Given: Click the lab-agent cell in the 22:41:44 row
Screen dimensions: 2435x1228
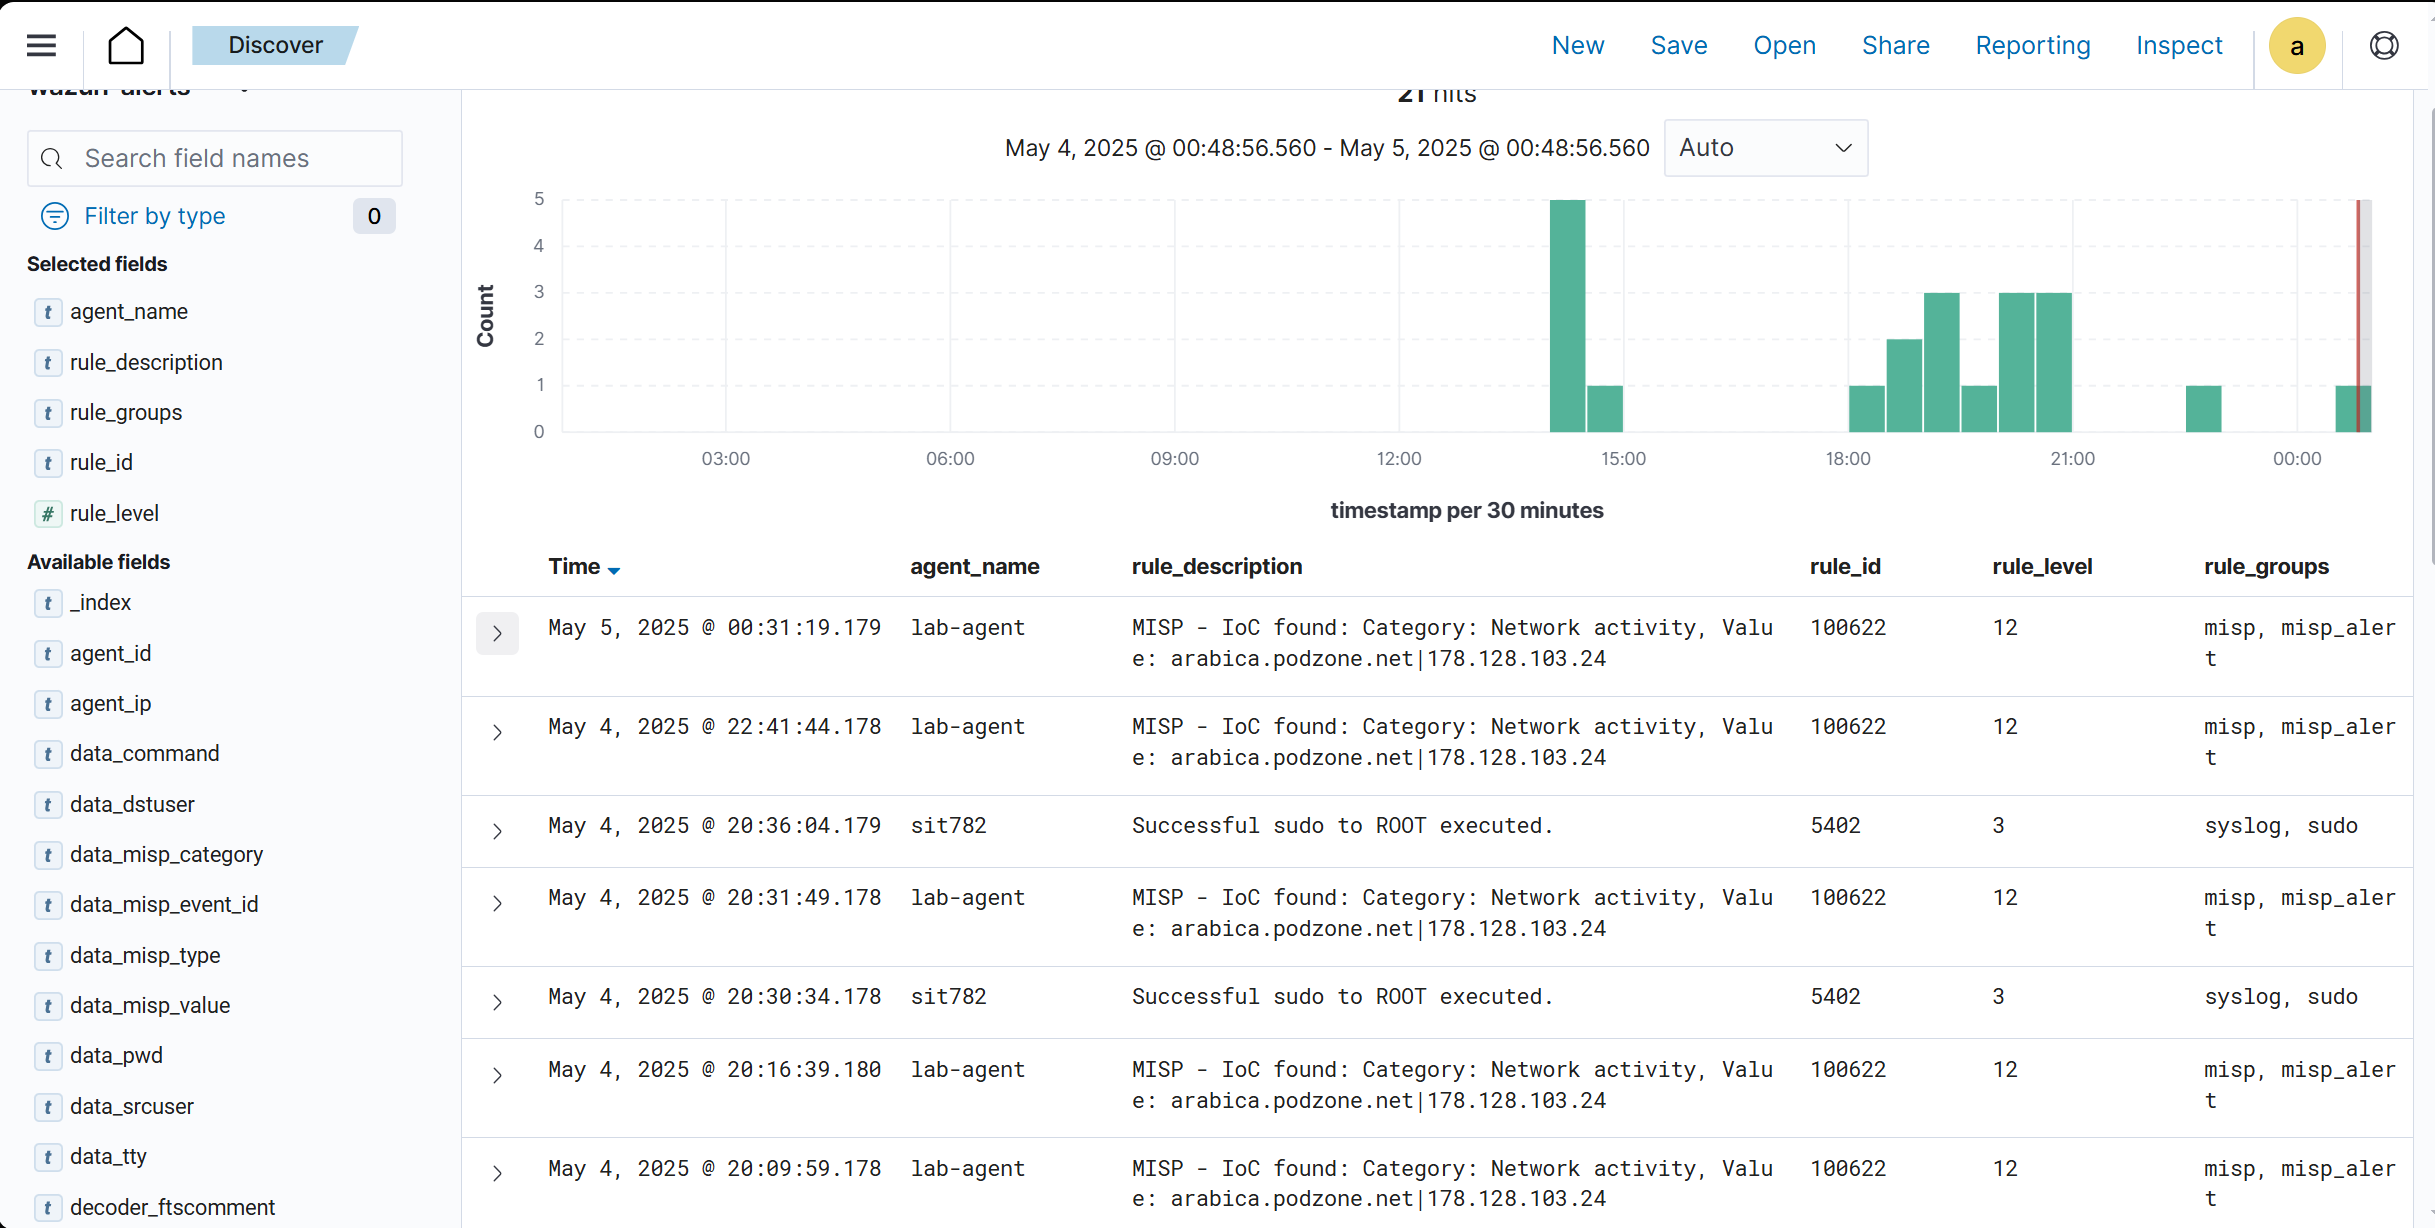Looking at the screenshot, I should point(967,727).
